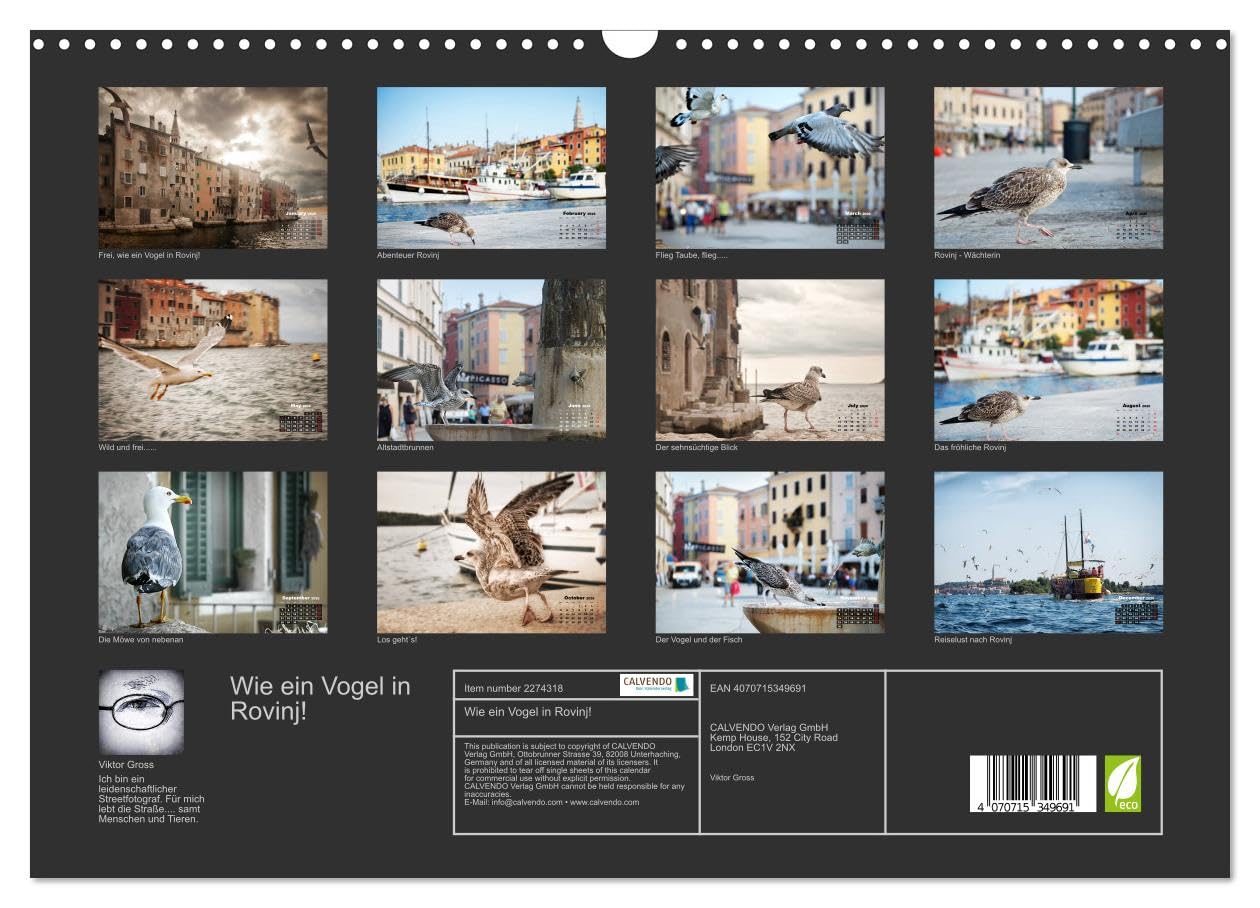Viewport: 1260px width, 908px height.
Task: Open the 'Wild und frei' flying seagull photo
Action: [212, 360]
